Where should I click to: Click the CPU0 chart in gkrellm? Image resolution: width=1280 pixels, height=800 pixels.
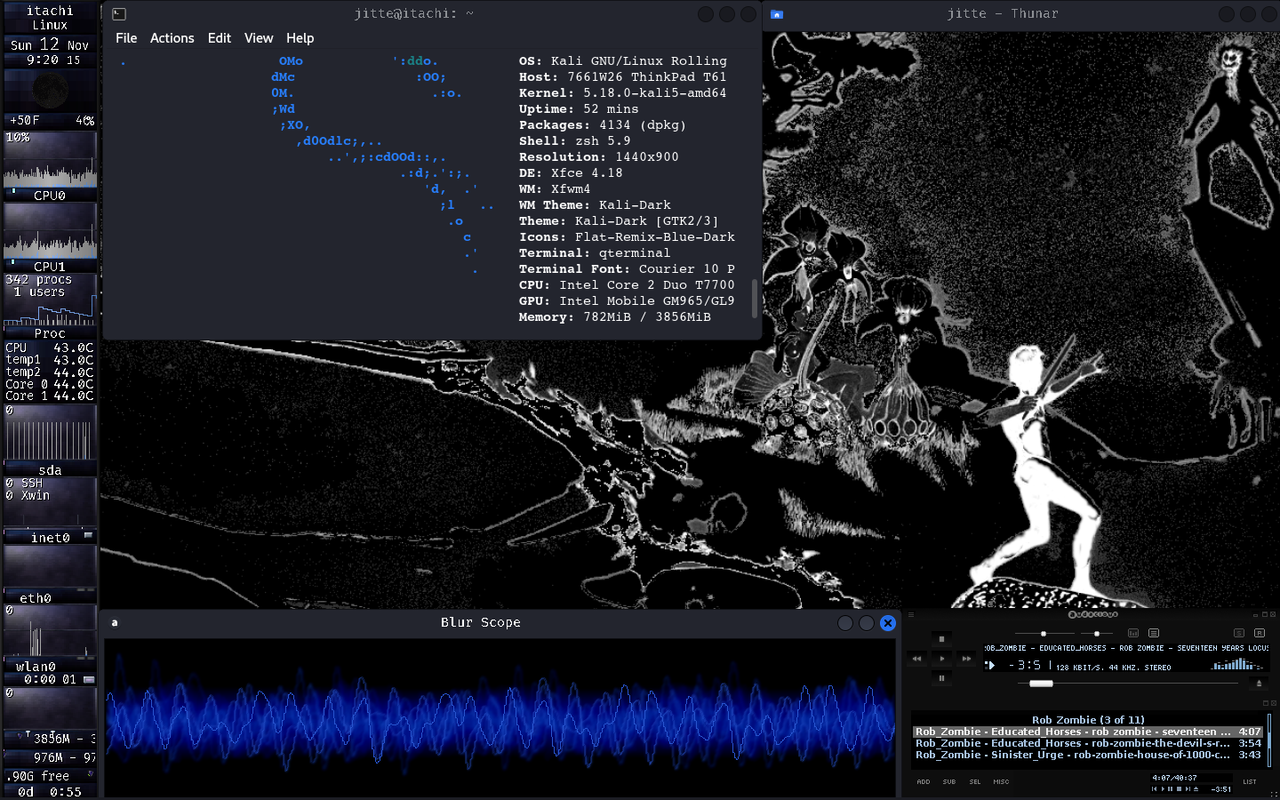[x=50, y=159]
